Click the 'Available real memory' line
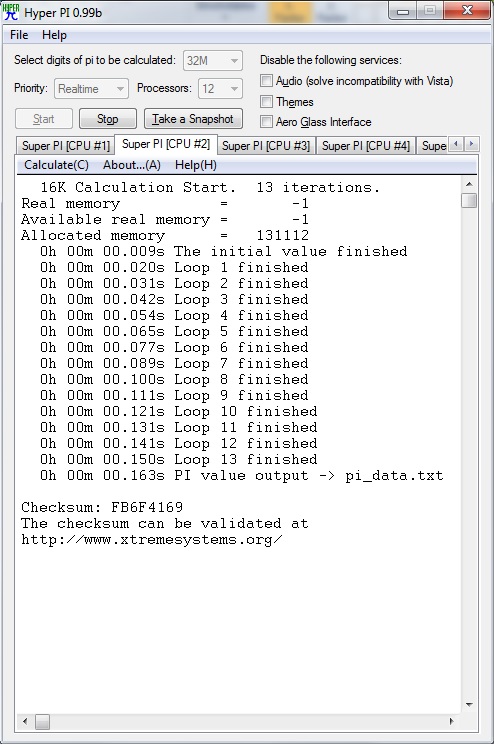 [165, 220]
